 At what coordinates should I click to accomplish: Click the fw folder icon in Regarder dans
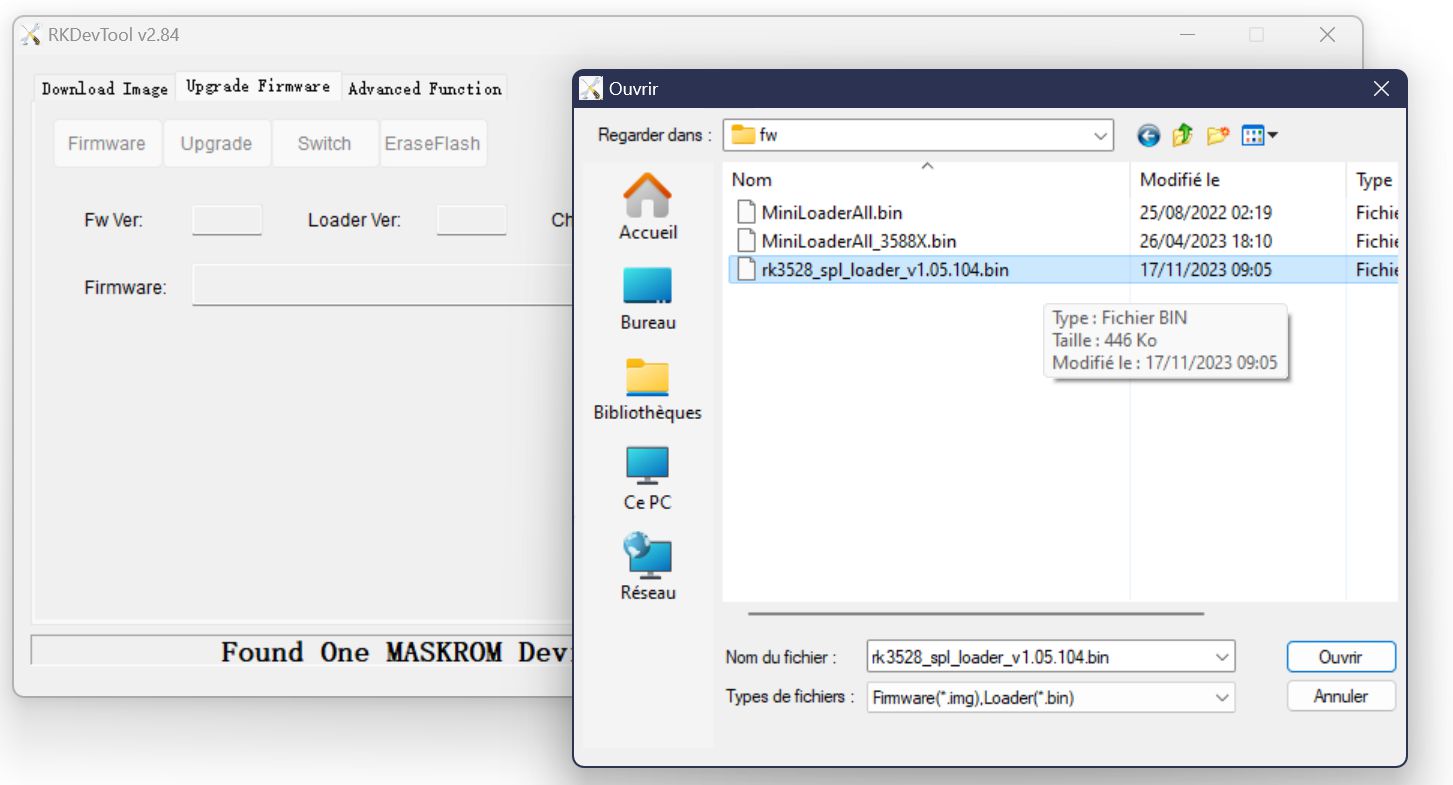click(x=742, y=135)
